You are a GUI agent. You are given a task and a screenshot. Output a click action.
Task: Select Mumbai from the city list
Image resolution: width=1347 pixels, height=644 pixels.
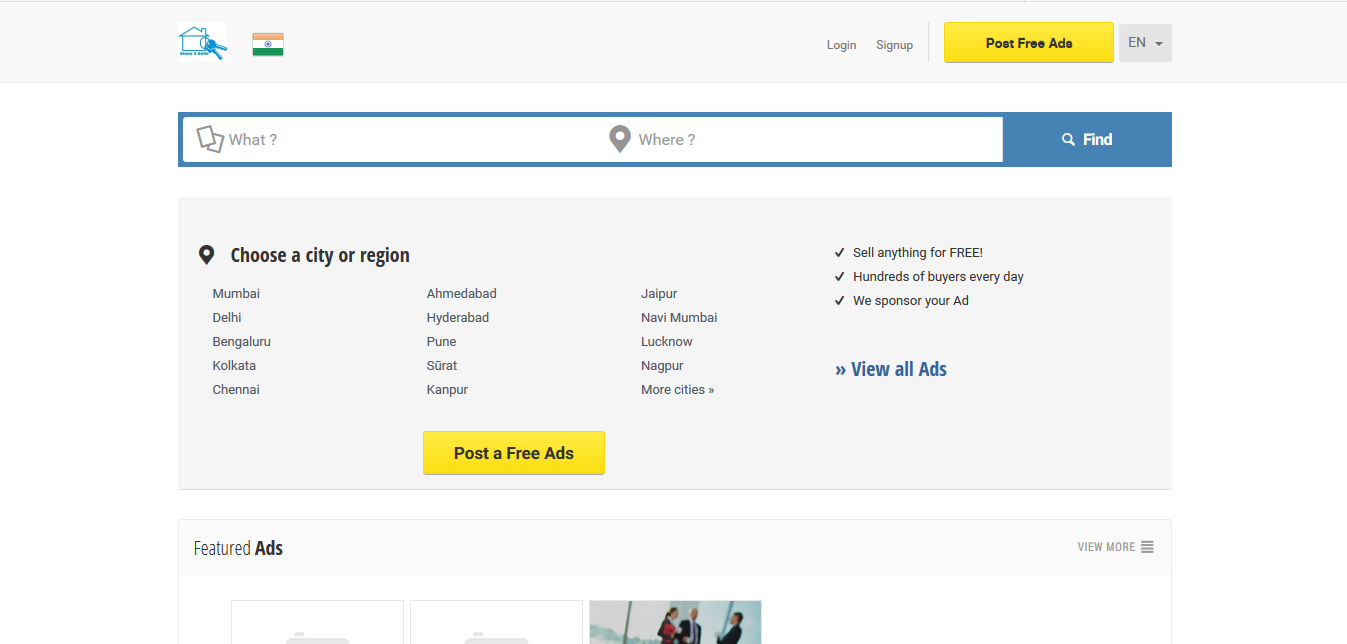[236, 293]
